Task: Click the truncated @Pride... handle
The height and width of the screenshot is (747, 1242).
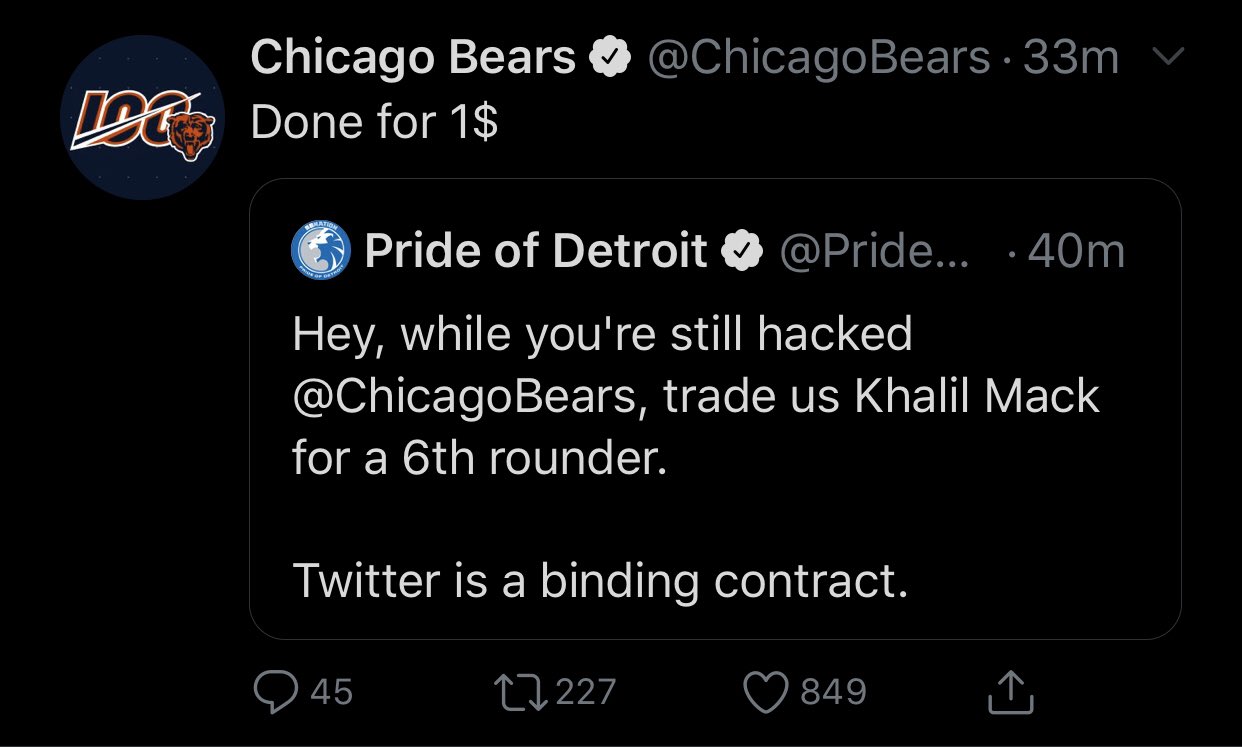Action: coord(872,252)
